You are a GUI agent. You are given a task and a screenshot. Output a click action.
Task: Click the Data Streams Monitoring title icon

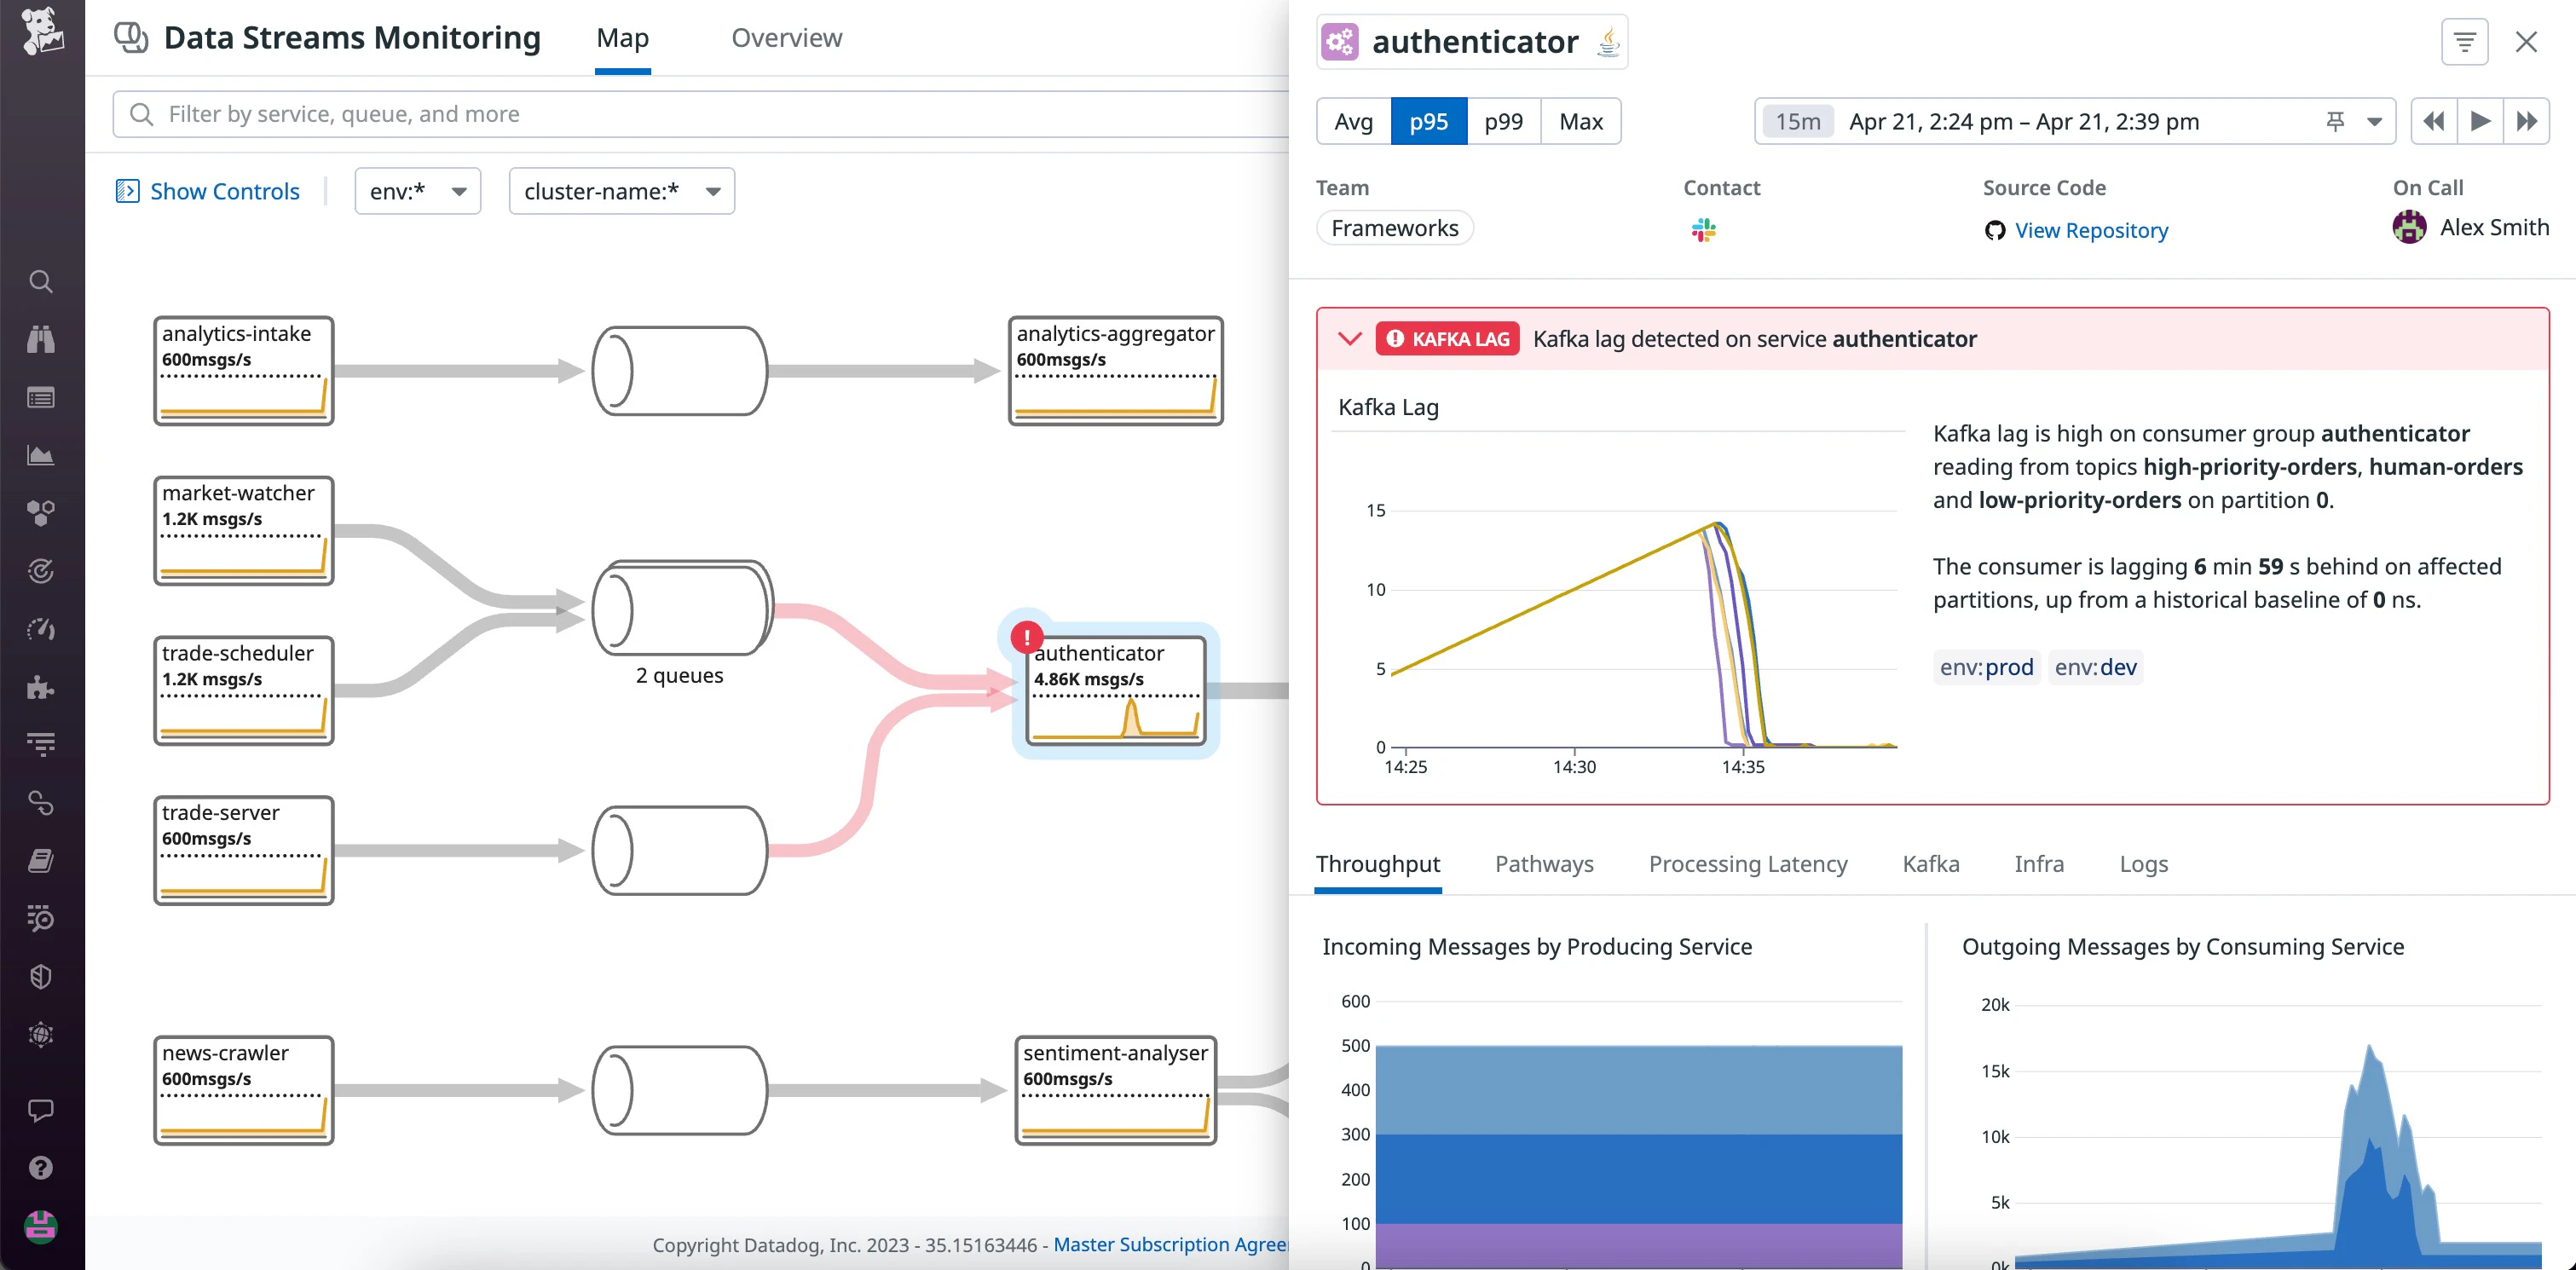pyautogui.click(x=131, y=38)
